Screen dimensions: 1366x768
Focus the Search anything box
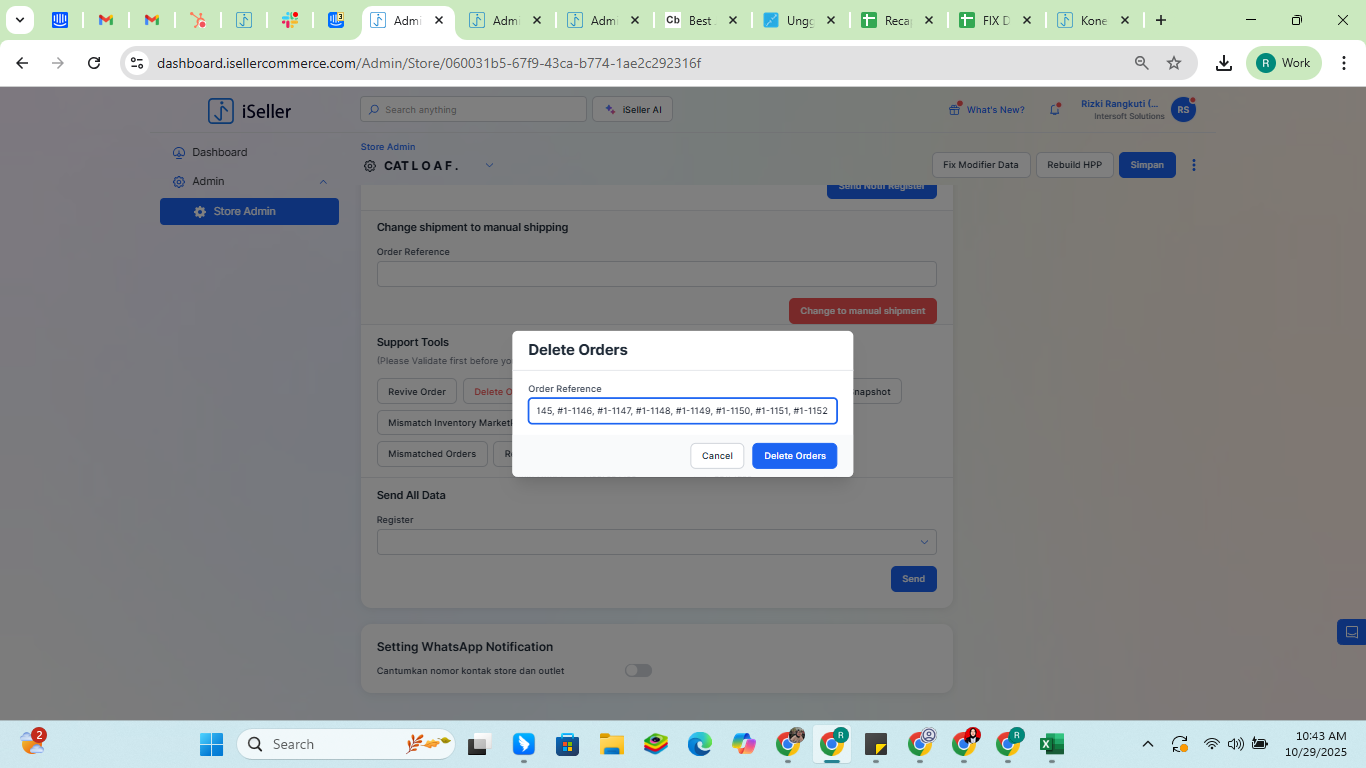point(473,110)
